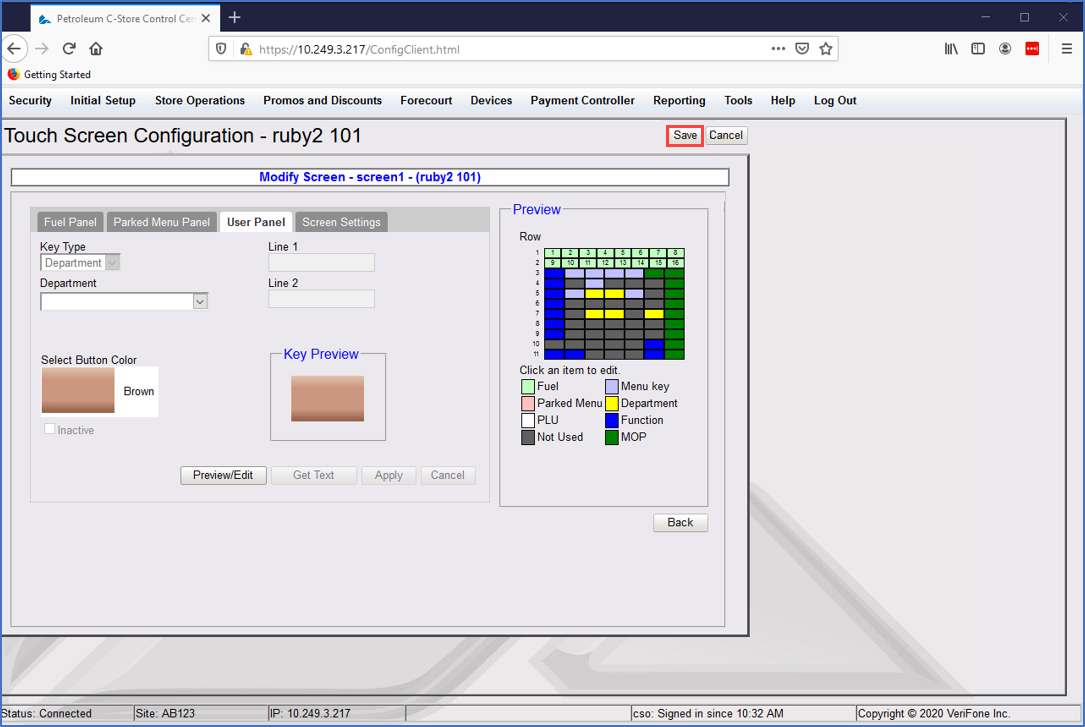Select fuel key 12 in preview grid
Image resolution: width=1085 pixels, height=727 pixels.
(x=605, y=264)
